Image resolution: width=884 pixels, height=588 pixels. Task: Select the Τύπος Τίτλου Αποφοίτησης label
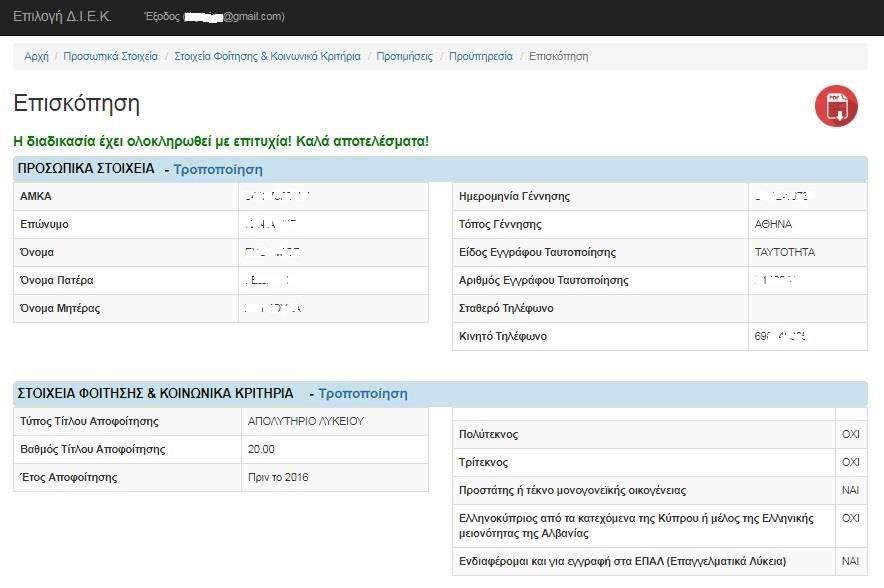point(89,421)
